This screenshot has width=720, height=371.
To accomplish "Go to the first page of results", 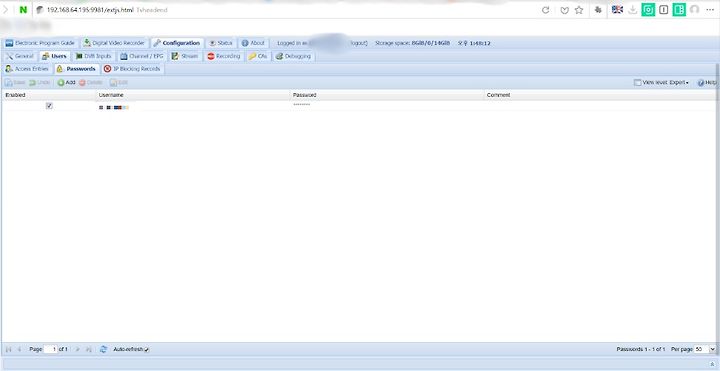I will click(x=9, y=349).
